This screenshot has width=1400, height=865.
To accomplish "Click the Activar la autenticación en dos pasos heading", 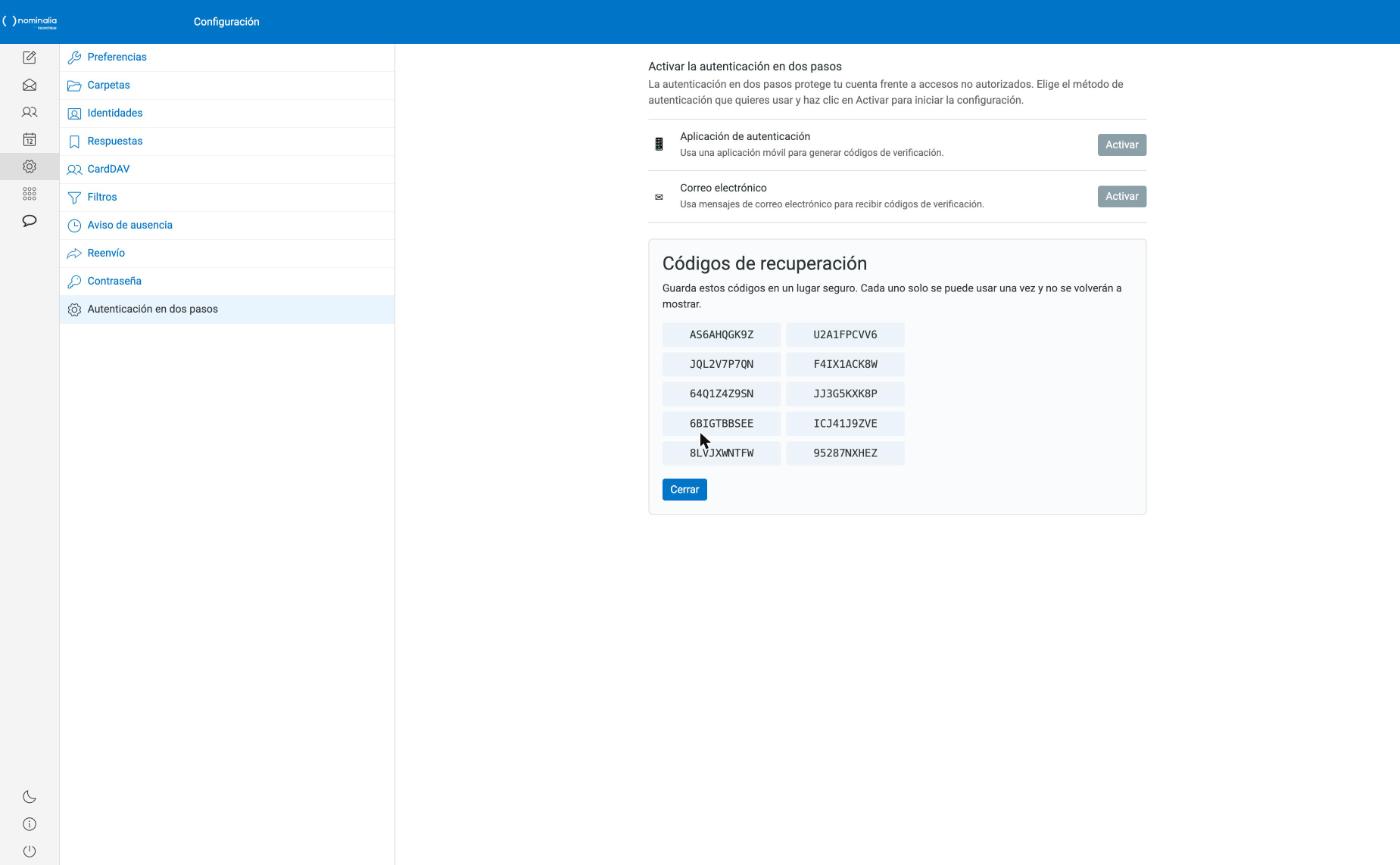I will (x=745, y=66).
